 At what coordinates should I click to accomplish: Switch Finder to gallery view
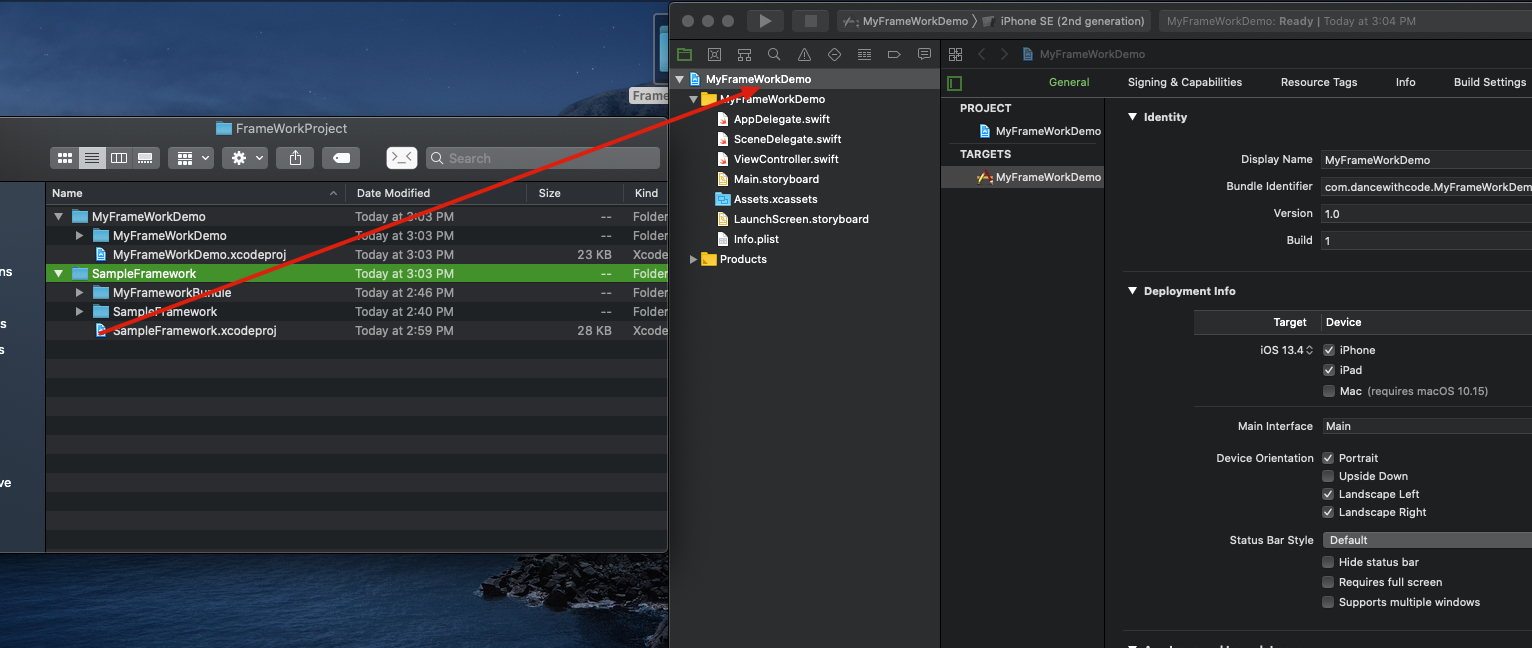(145, 158)
